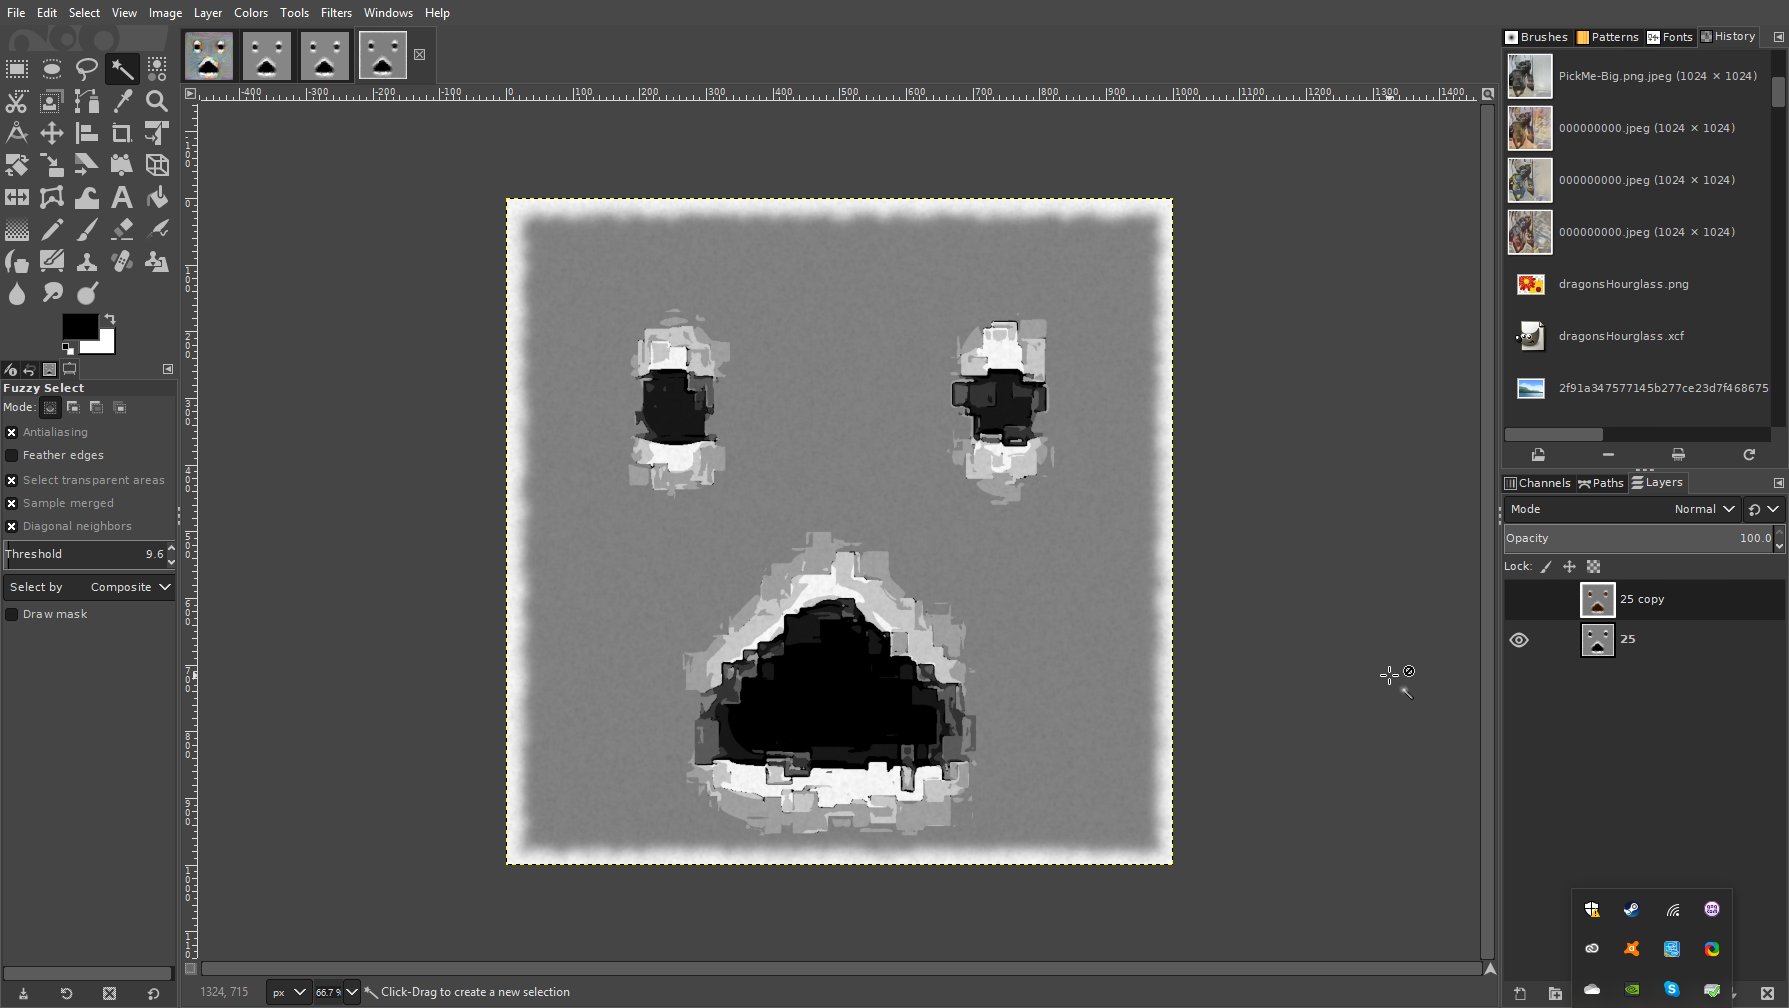Screen dimensions: 1789x1008
Task: Select the Ellipse Select tool
Action: coord(52,69)
